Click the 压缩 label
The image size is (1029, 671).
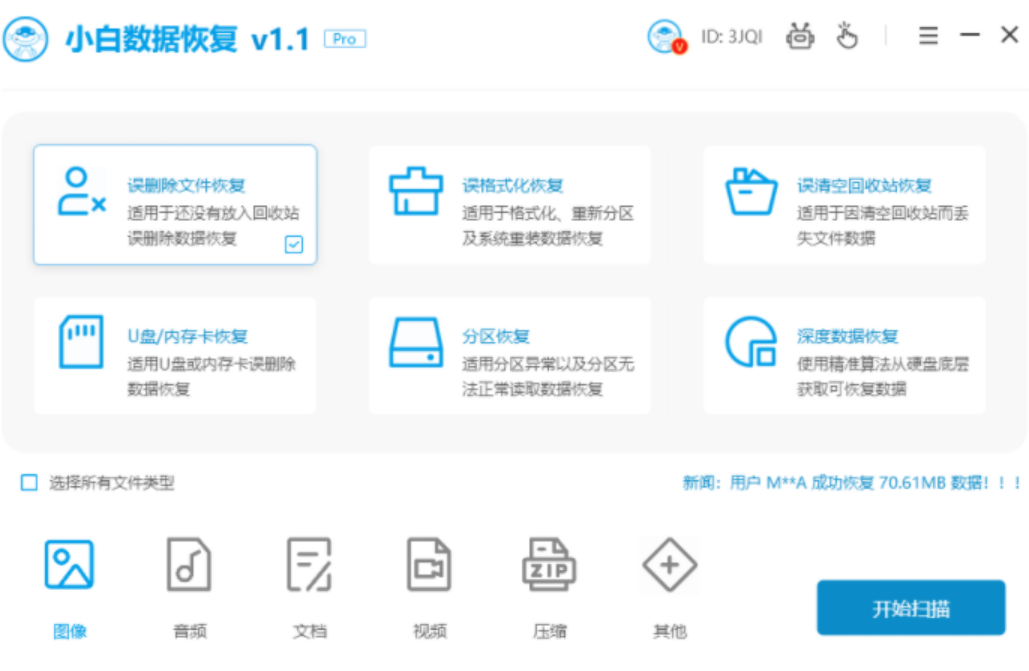click(550, 632)
